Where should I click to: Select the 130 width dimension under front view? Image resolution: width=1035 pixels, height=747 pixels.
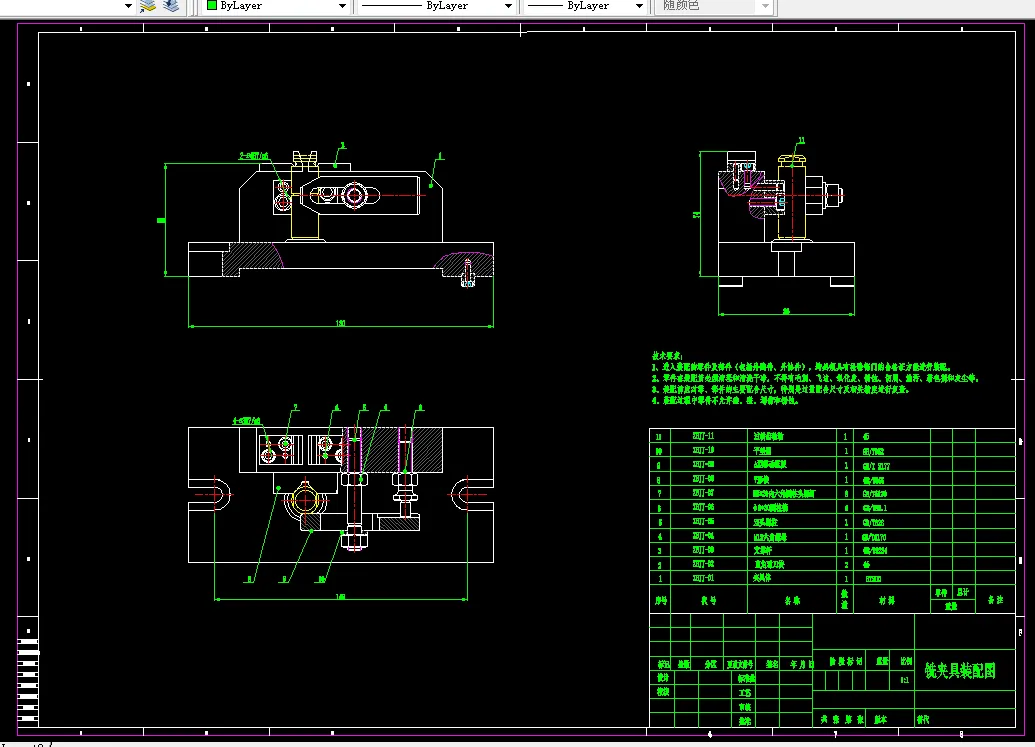pyautogui.click(x=341, y=323)
